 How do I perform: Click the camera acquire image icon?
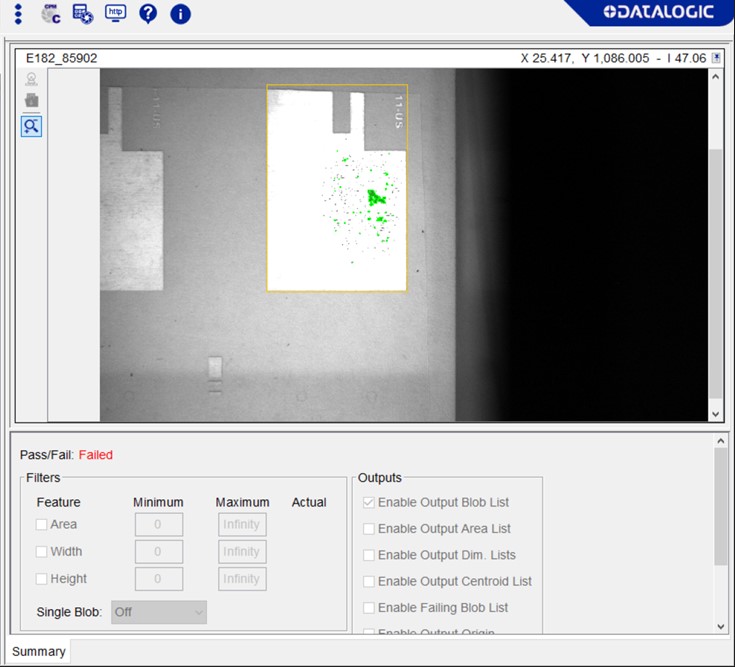(x=32, y=80)
